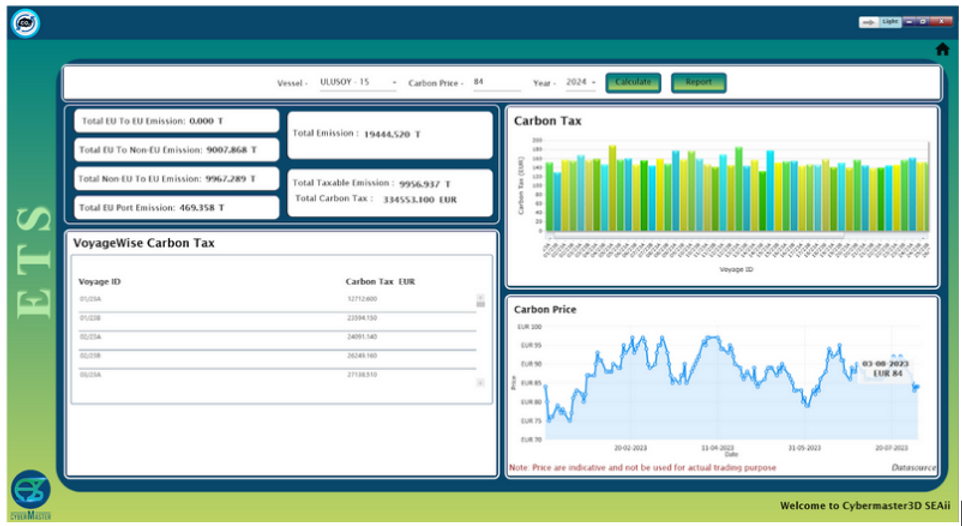Minimize the application window
Image resolution: width=962 pixels, height=526 pixels.
point(909,22)
